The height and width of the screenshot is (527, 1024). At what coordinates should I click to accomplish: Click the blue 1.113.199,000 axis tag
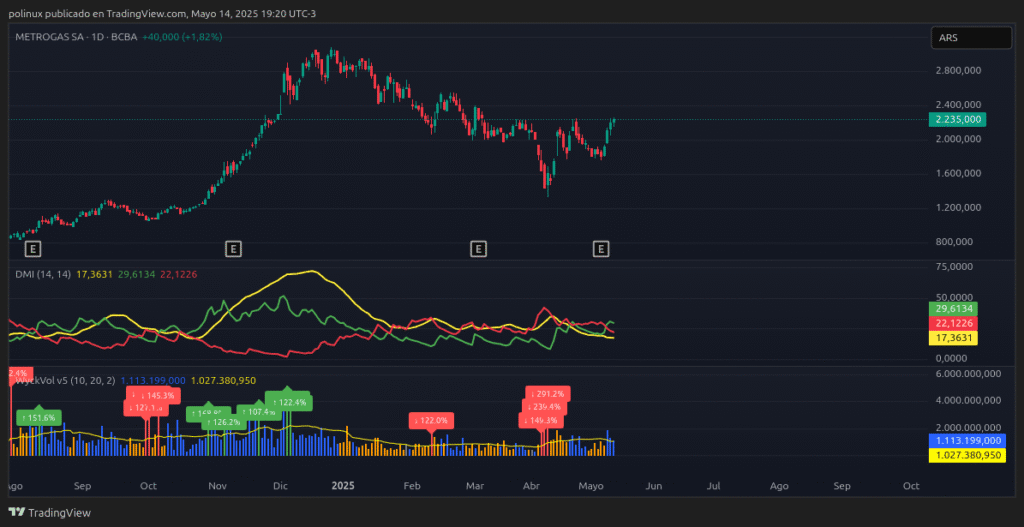[x=965, y=441]
